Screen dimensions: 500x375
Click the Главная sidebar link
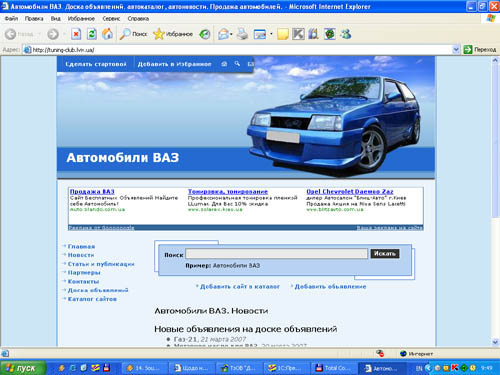point(81,247)
